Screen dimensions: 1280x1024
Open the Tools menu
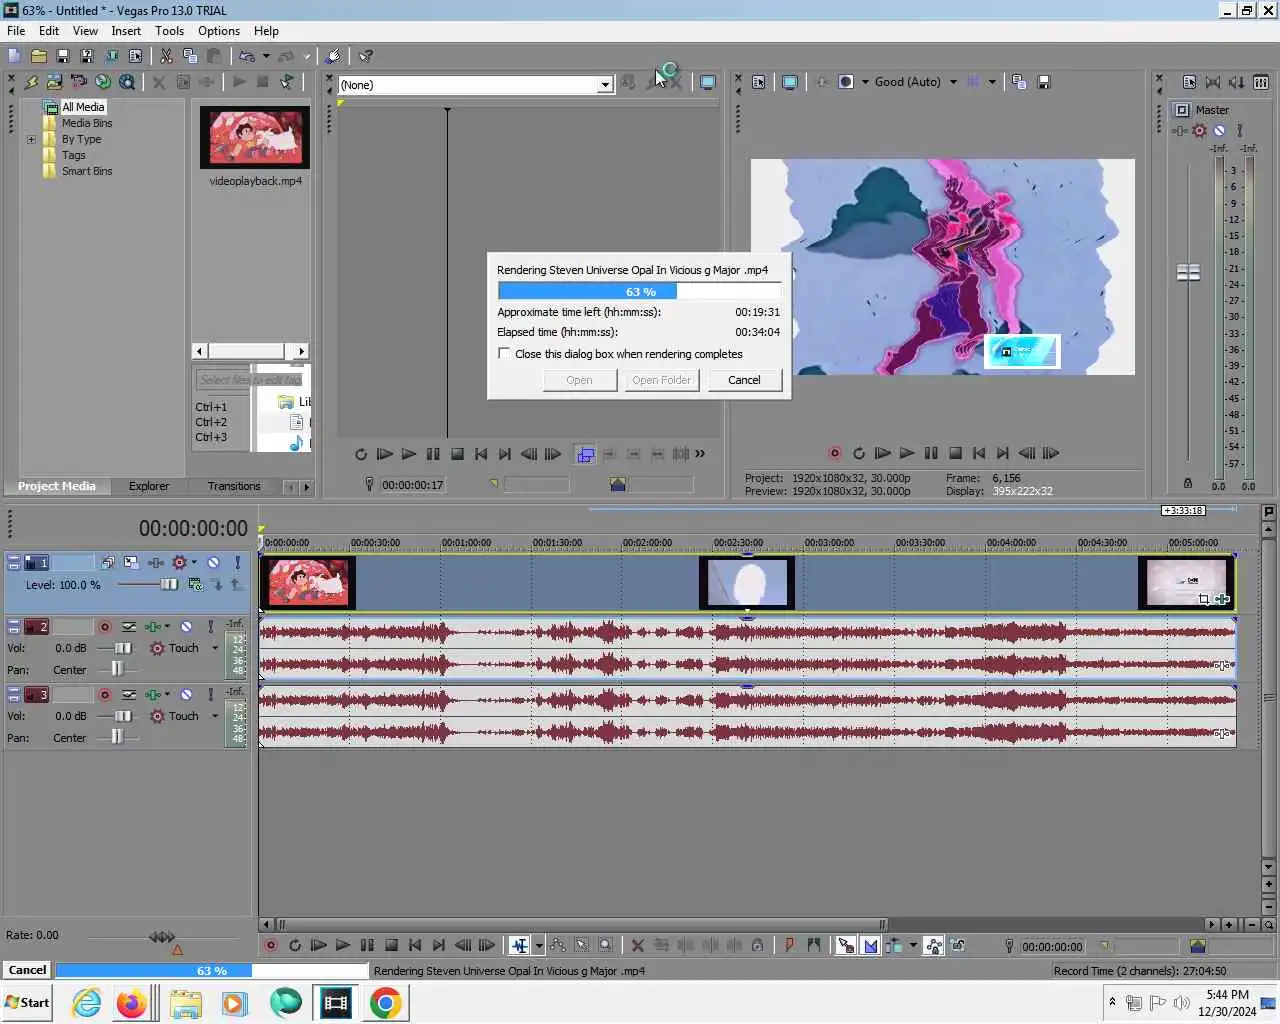(x=169, y=31)
